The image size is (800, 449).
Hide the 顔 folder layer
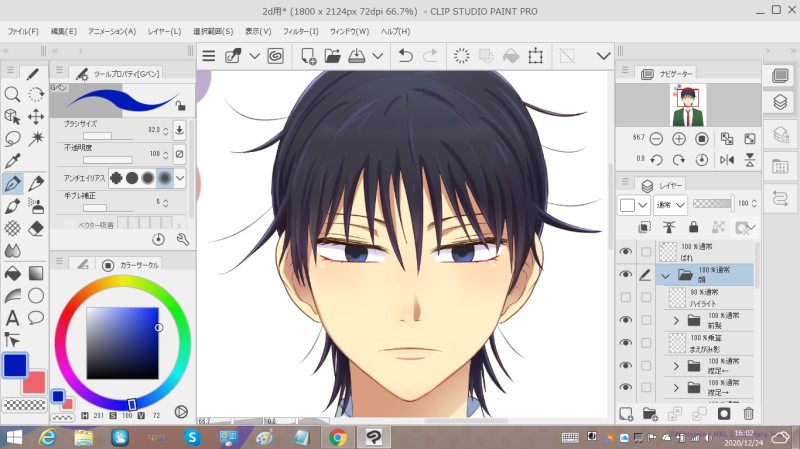(626, 275)
